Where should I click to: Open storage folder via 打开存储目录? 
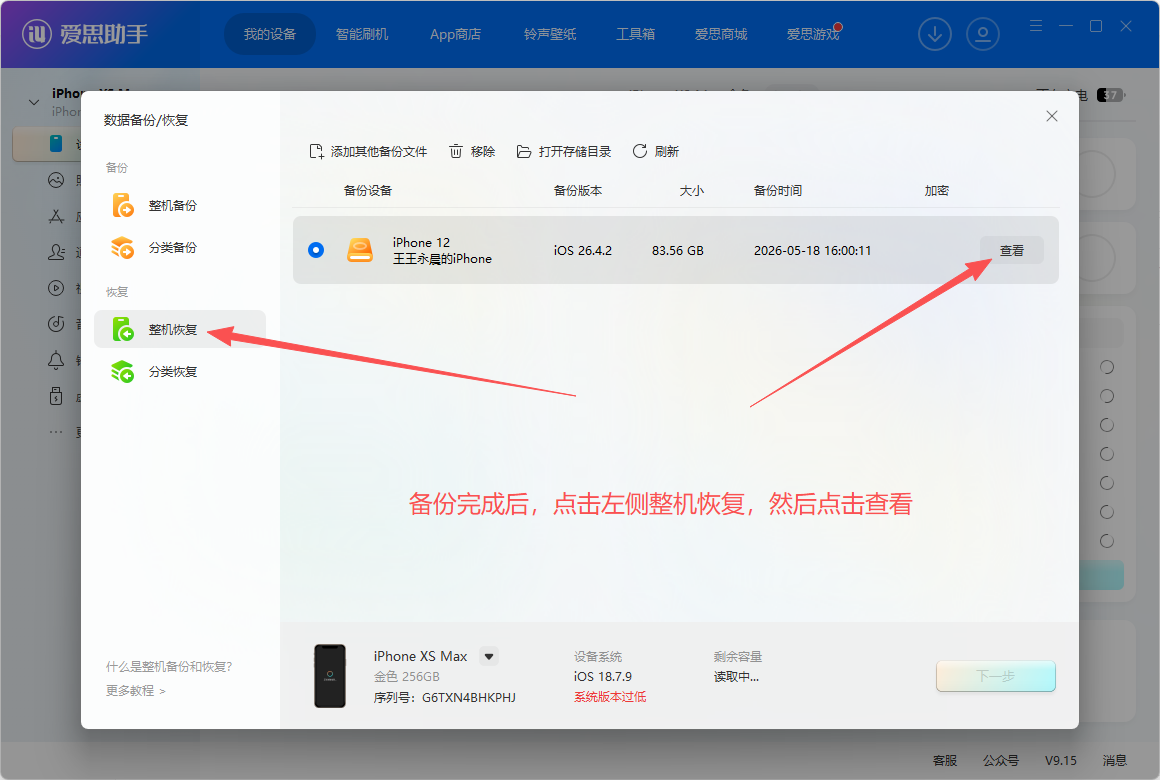[564, 152]
